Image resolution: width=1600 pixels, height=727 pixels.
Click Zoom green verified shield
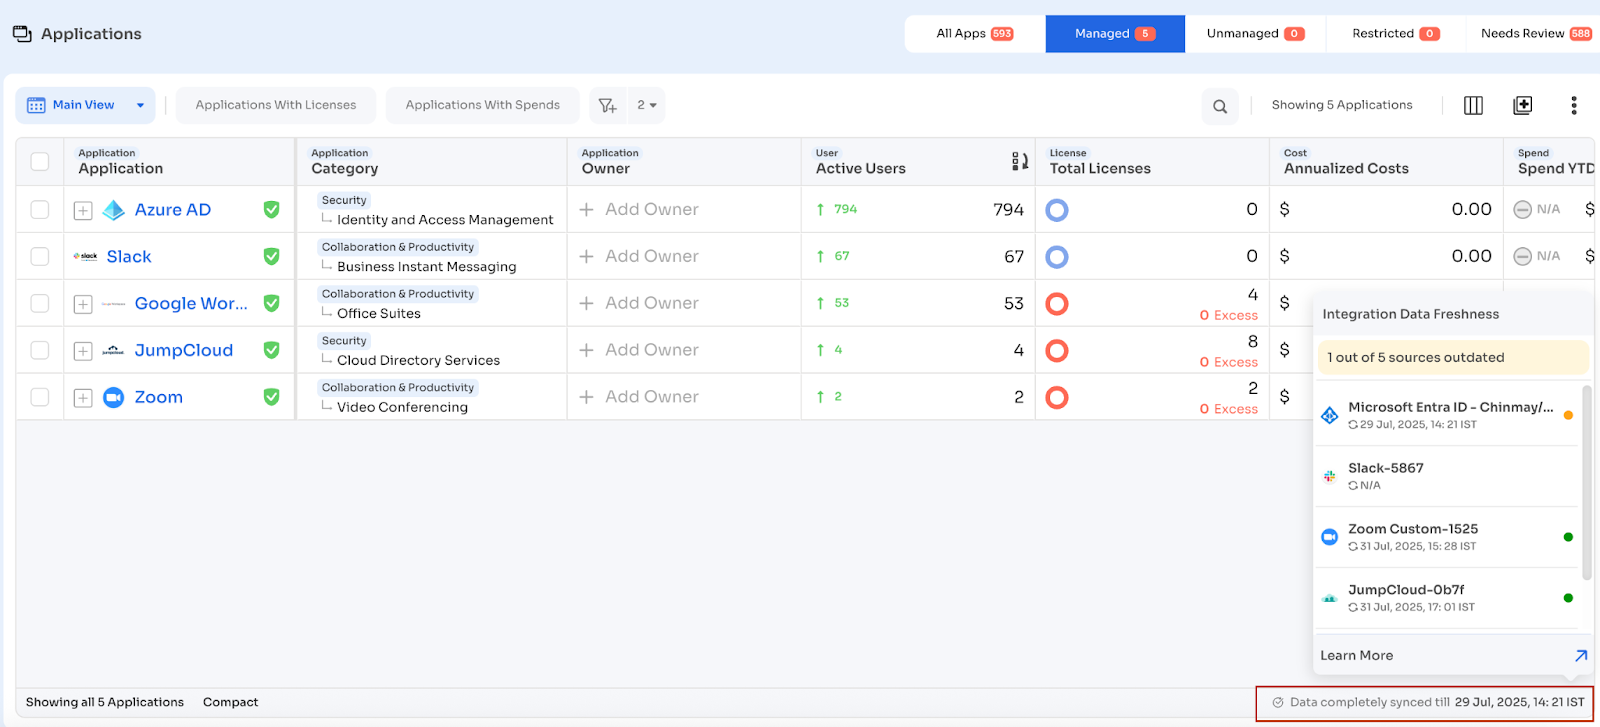[271, 397]
